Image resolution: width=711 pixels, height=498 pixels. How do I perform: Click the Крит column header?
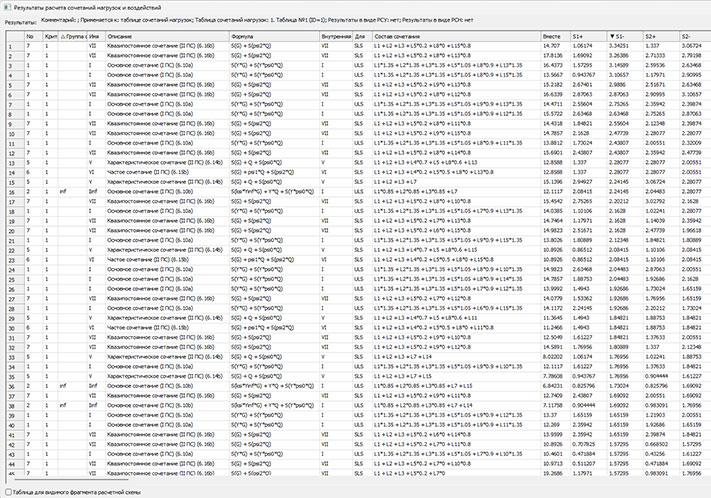tap(48, 36)
